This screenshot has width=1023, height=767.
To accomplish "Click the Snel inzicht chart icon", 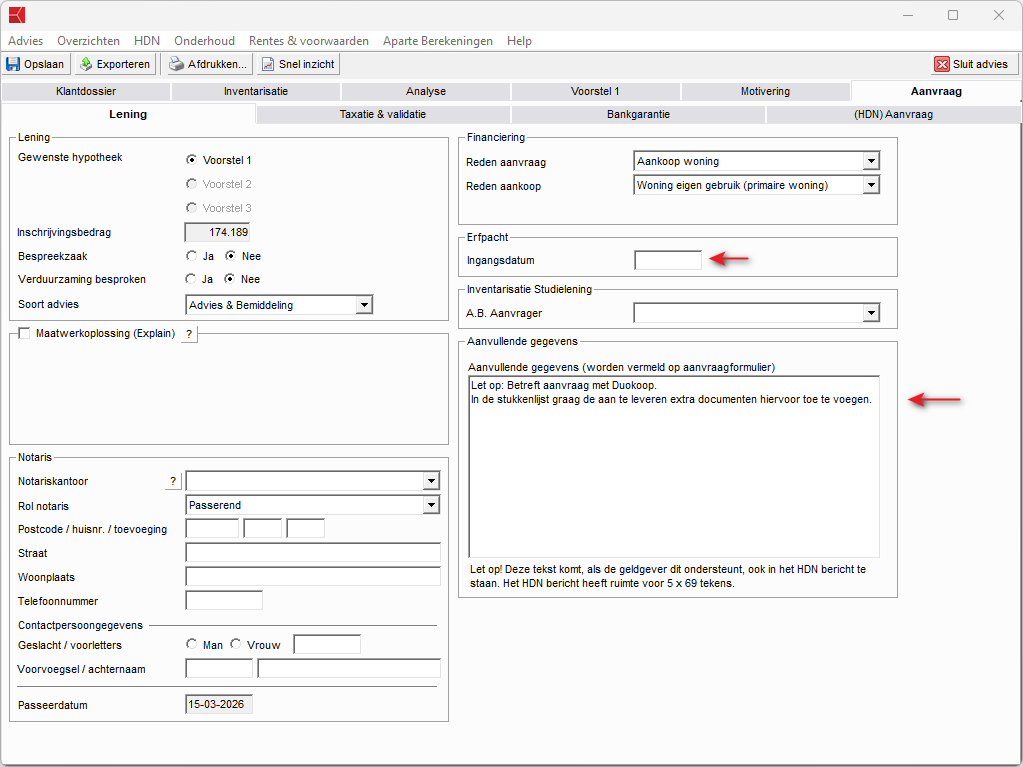I will [268, 64].
